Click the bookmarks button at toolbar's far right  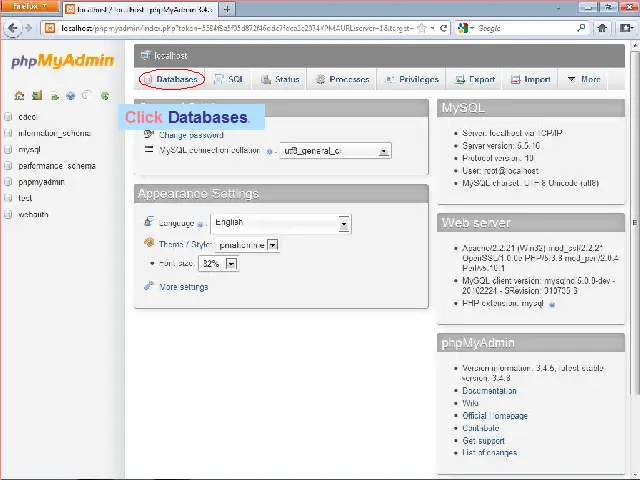(x=626, y=28)
